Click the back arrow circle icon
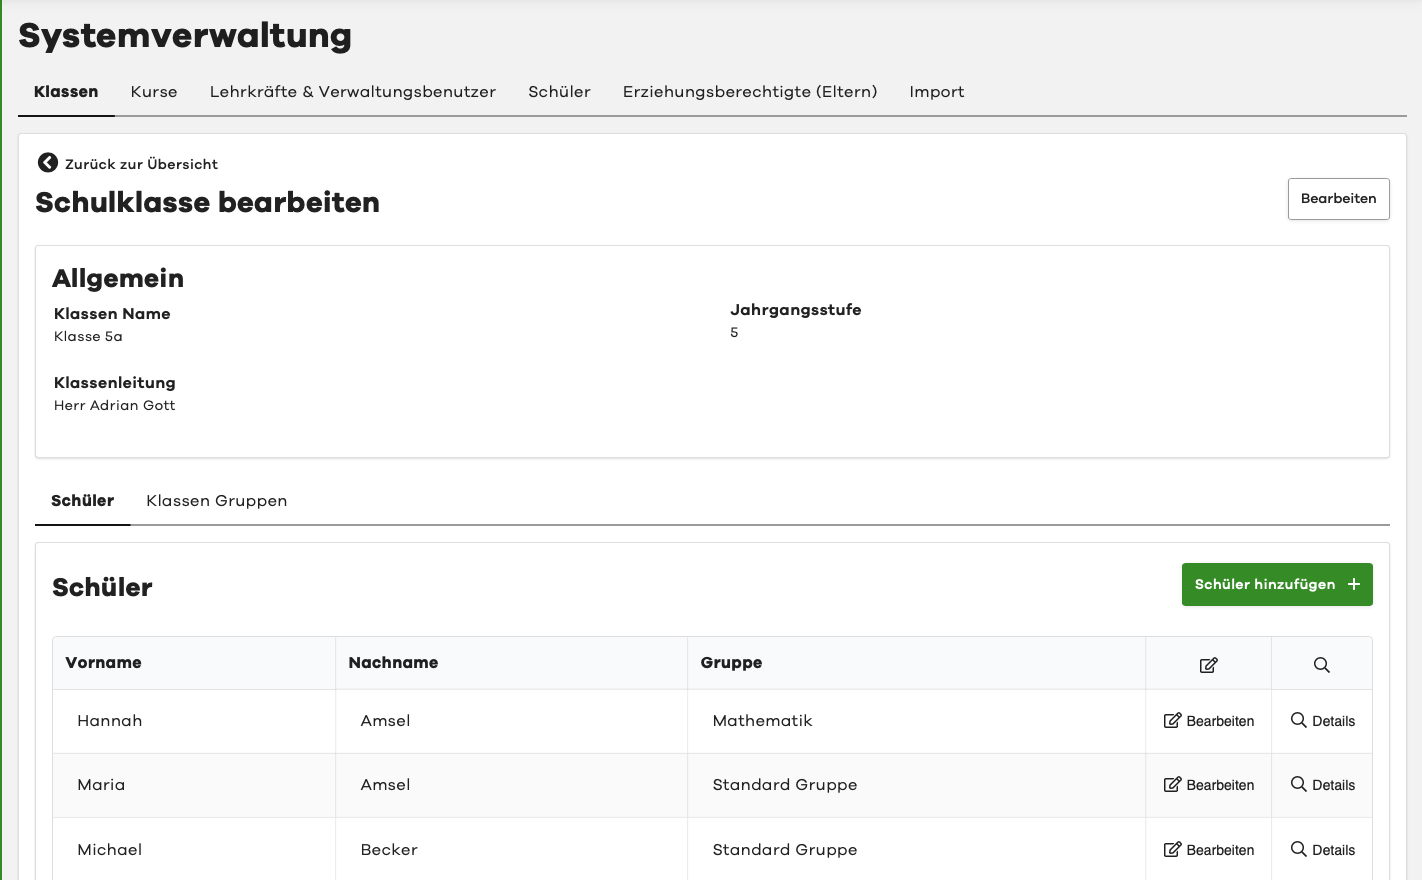The width and height of the screenshot is (1422, 880). pos(47,163)
